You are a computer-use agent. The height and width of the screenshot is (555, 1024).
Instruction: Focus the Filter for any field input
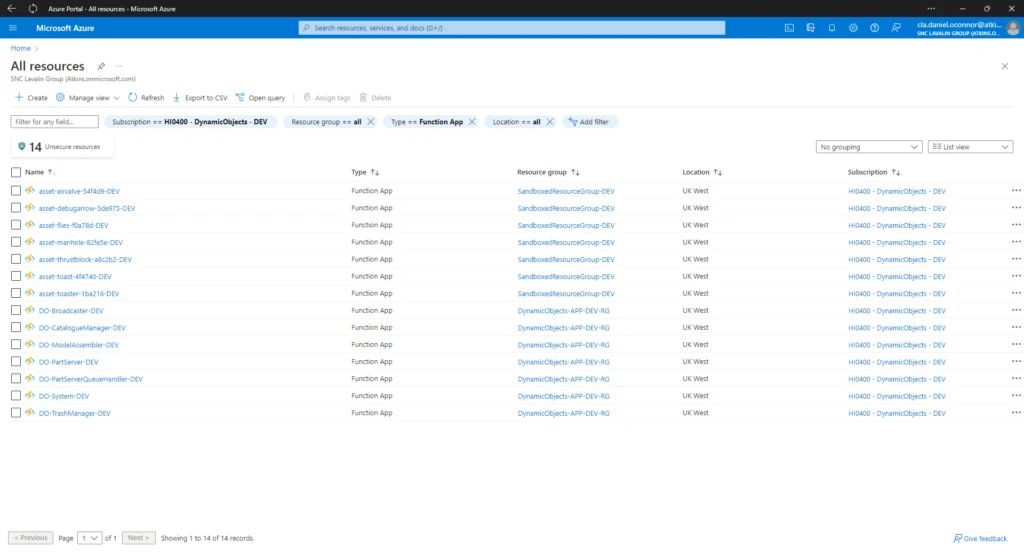point(55,122)
